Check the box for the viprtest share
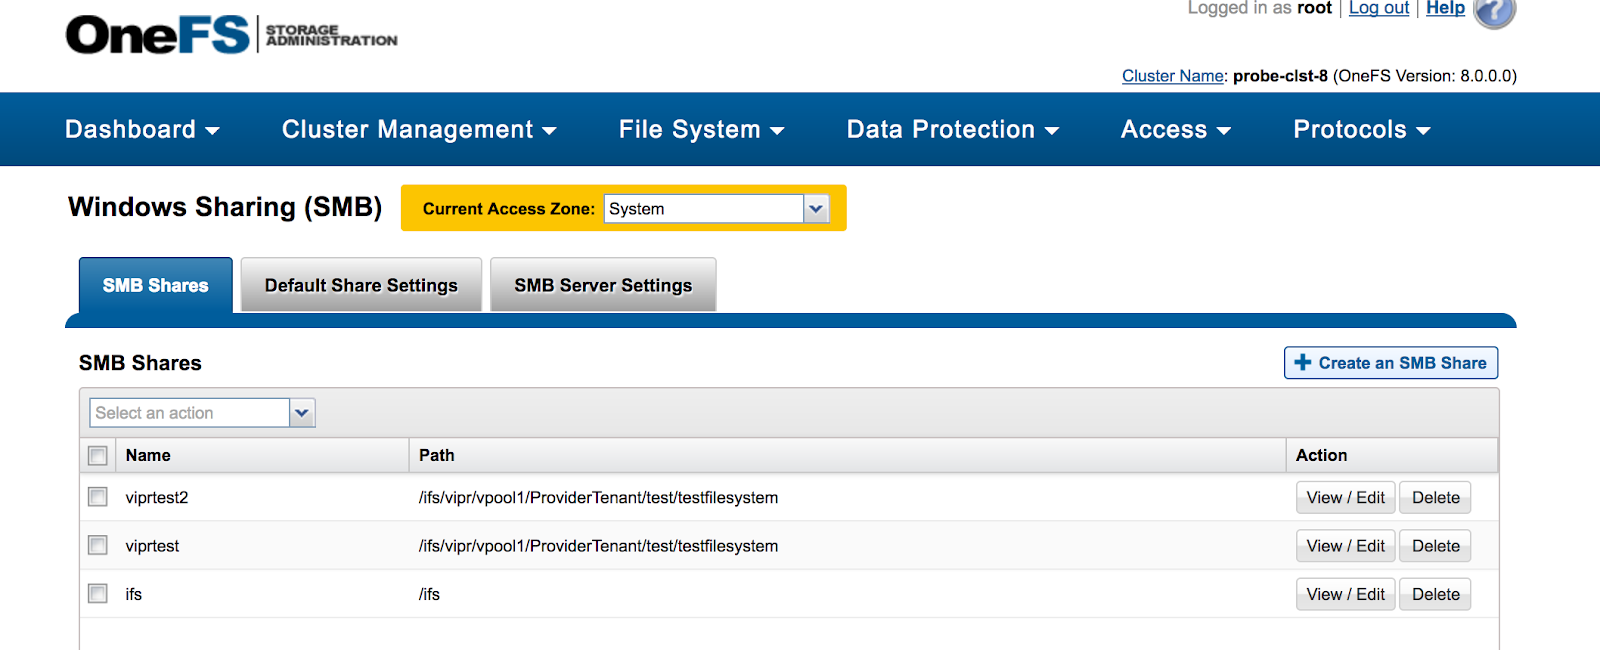The width and height of the screenshot is (1600, 650). pyautogui.click(x=98, y=545)
